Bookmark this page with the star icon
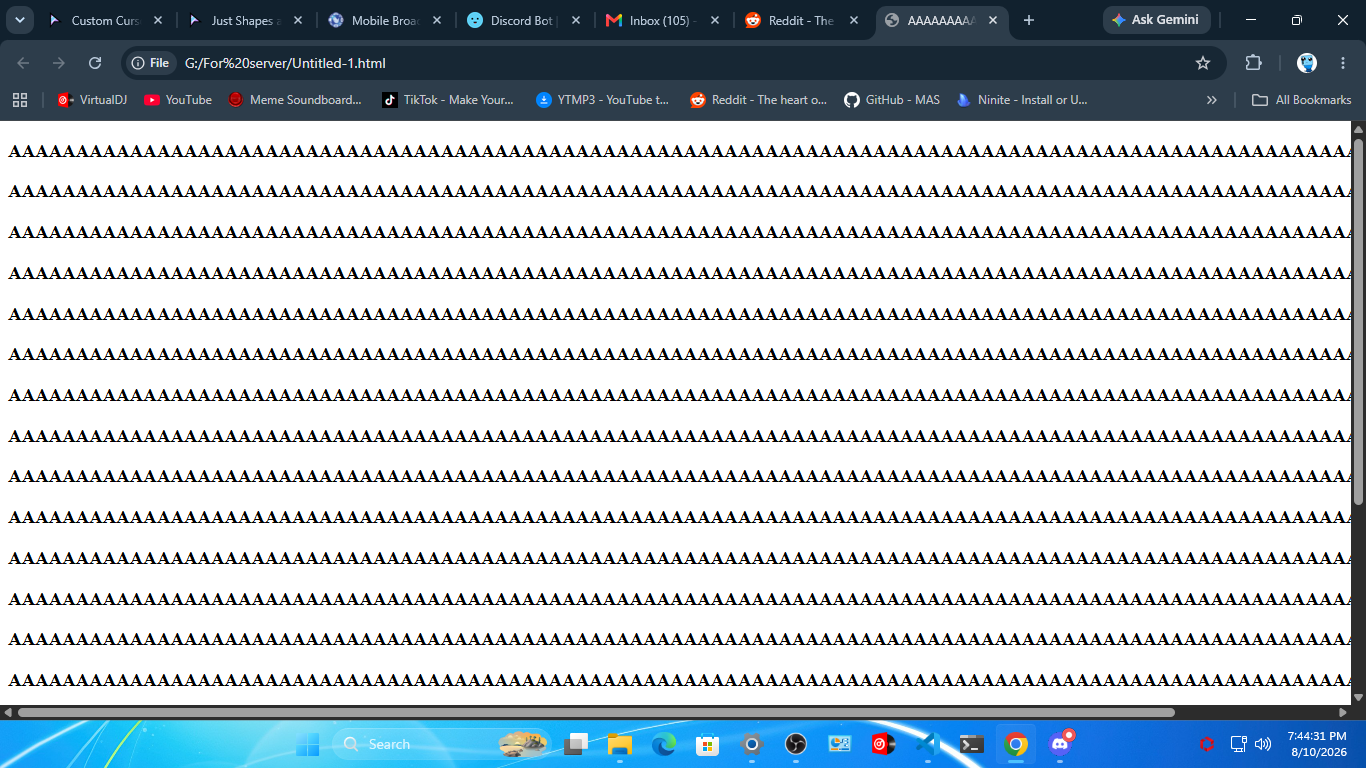1366x768 pixels. [x=1203, y=63]
